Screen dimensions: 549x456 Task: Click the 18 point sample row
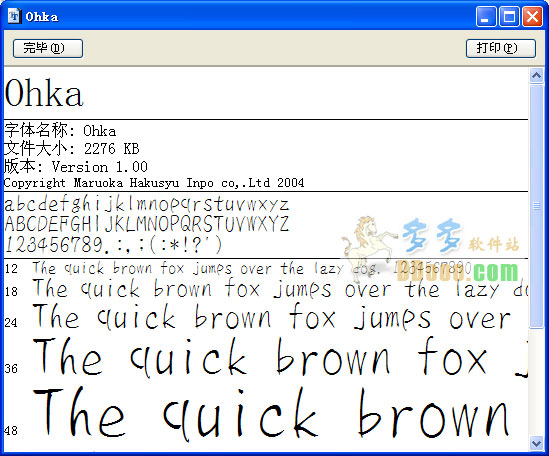(266, 289)
